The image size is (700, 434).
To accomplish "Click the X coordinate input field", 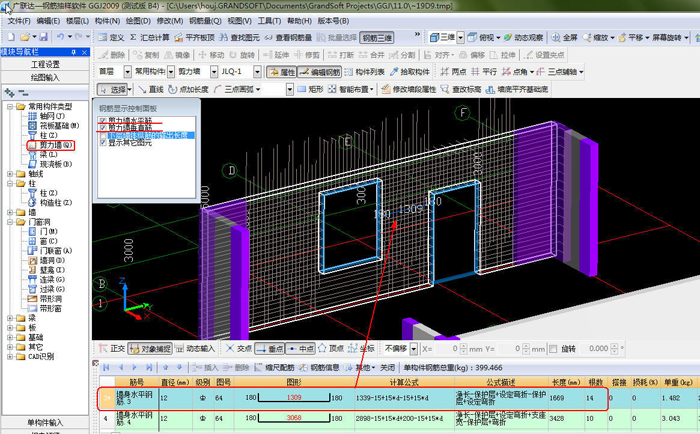I will click(x=446, y=349).
